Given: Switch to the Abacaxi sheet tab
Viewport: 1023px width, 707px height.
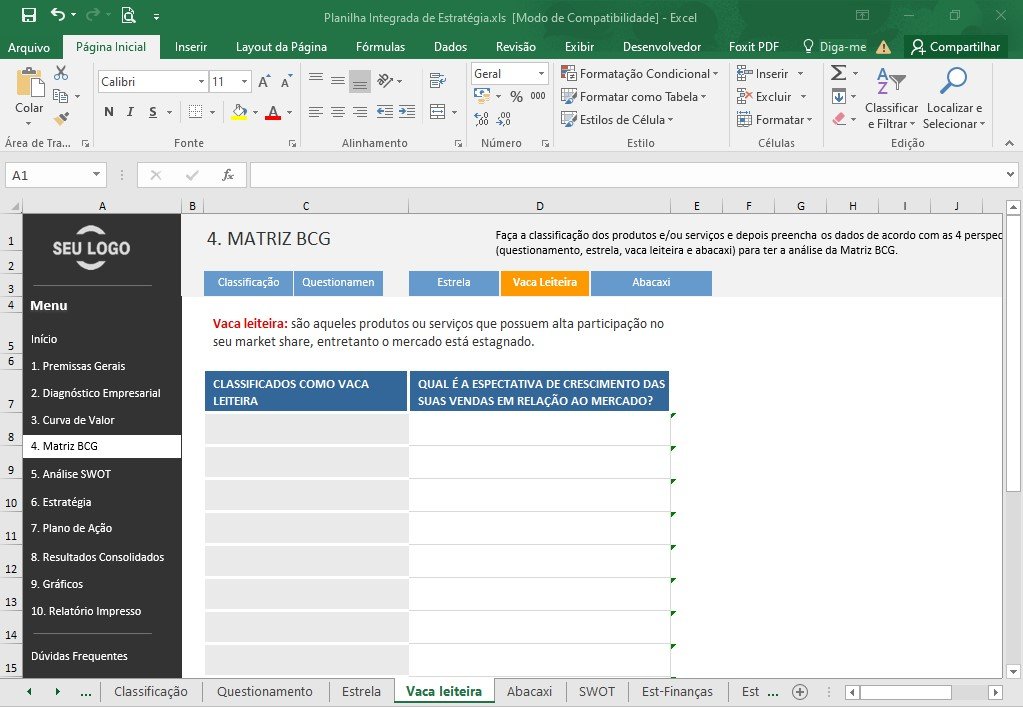Looking at the screenshot, I should [529, 691].
